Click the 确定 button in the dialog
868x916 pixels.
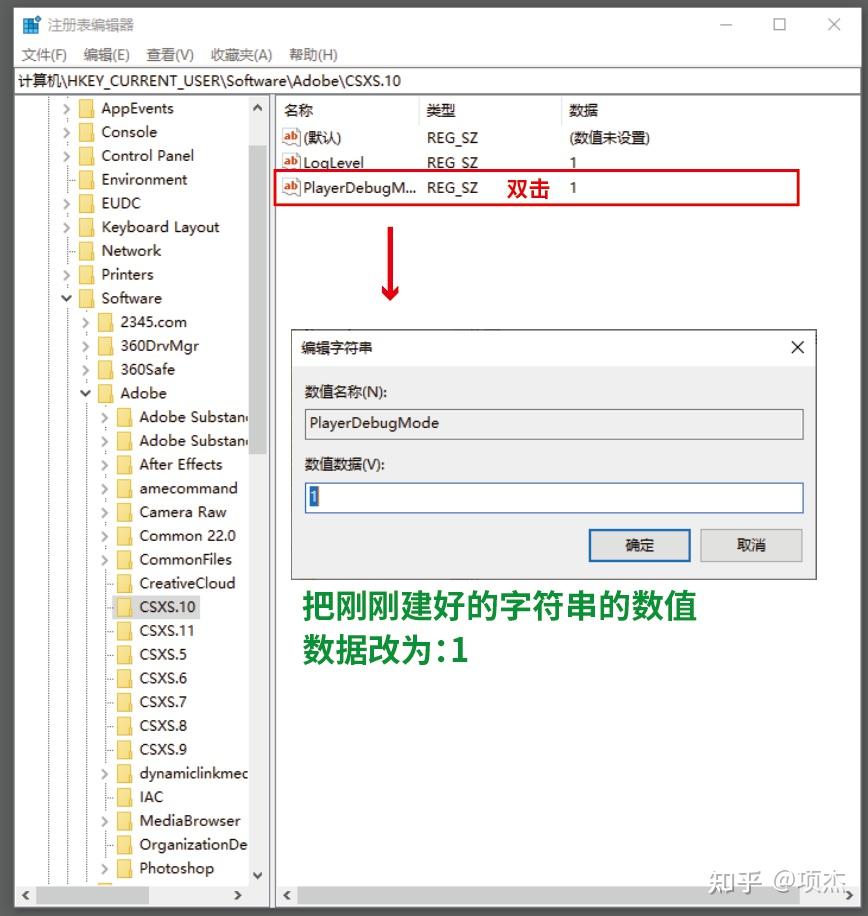pos(639,546)
